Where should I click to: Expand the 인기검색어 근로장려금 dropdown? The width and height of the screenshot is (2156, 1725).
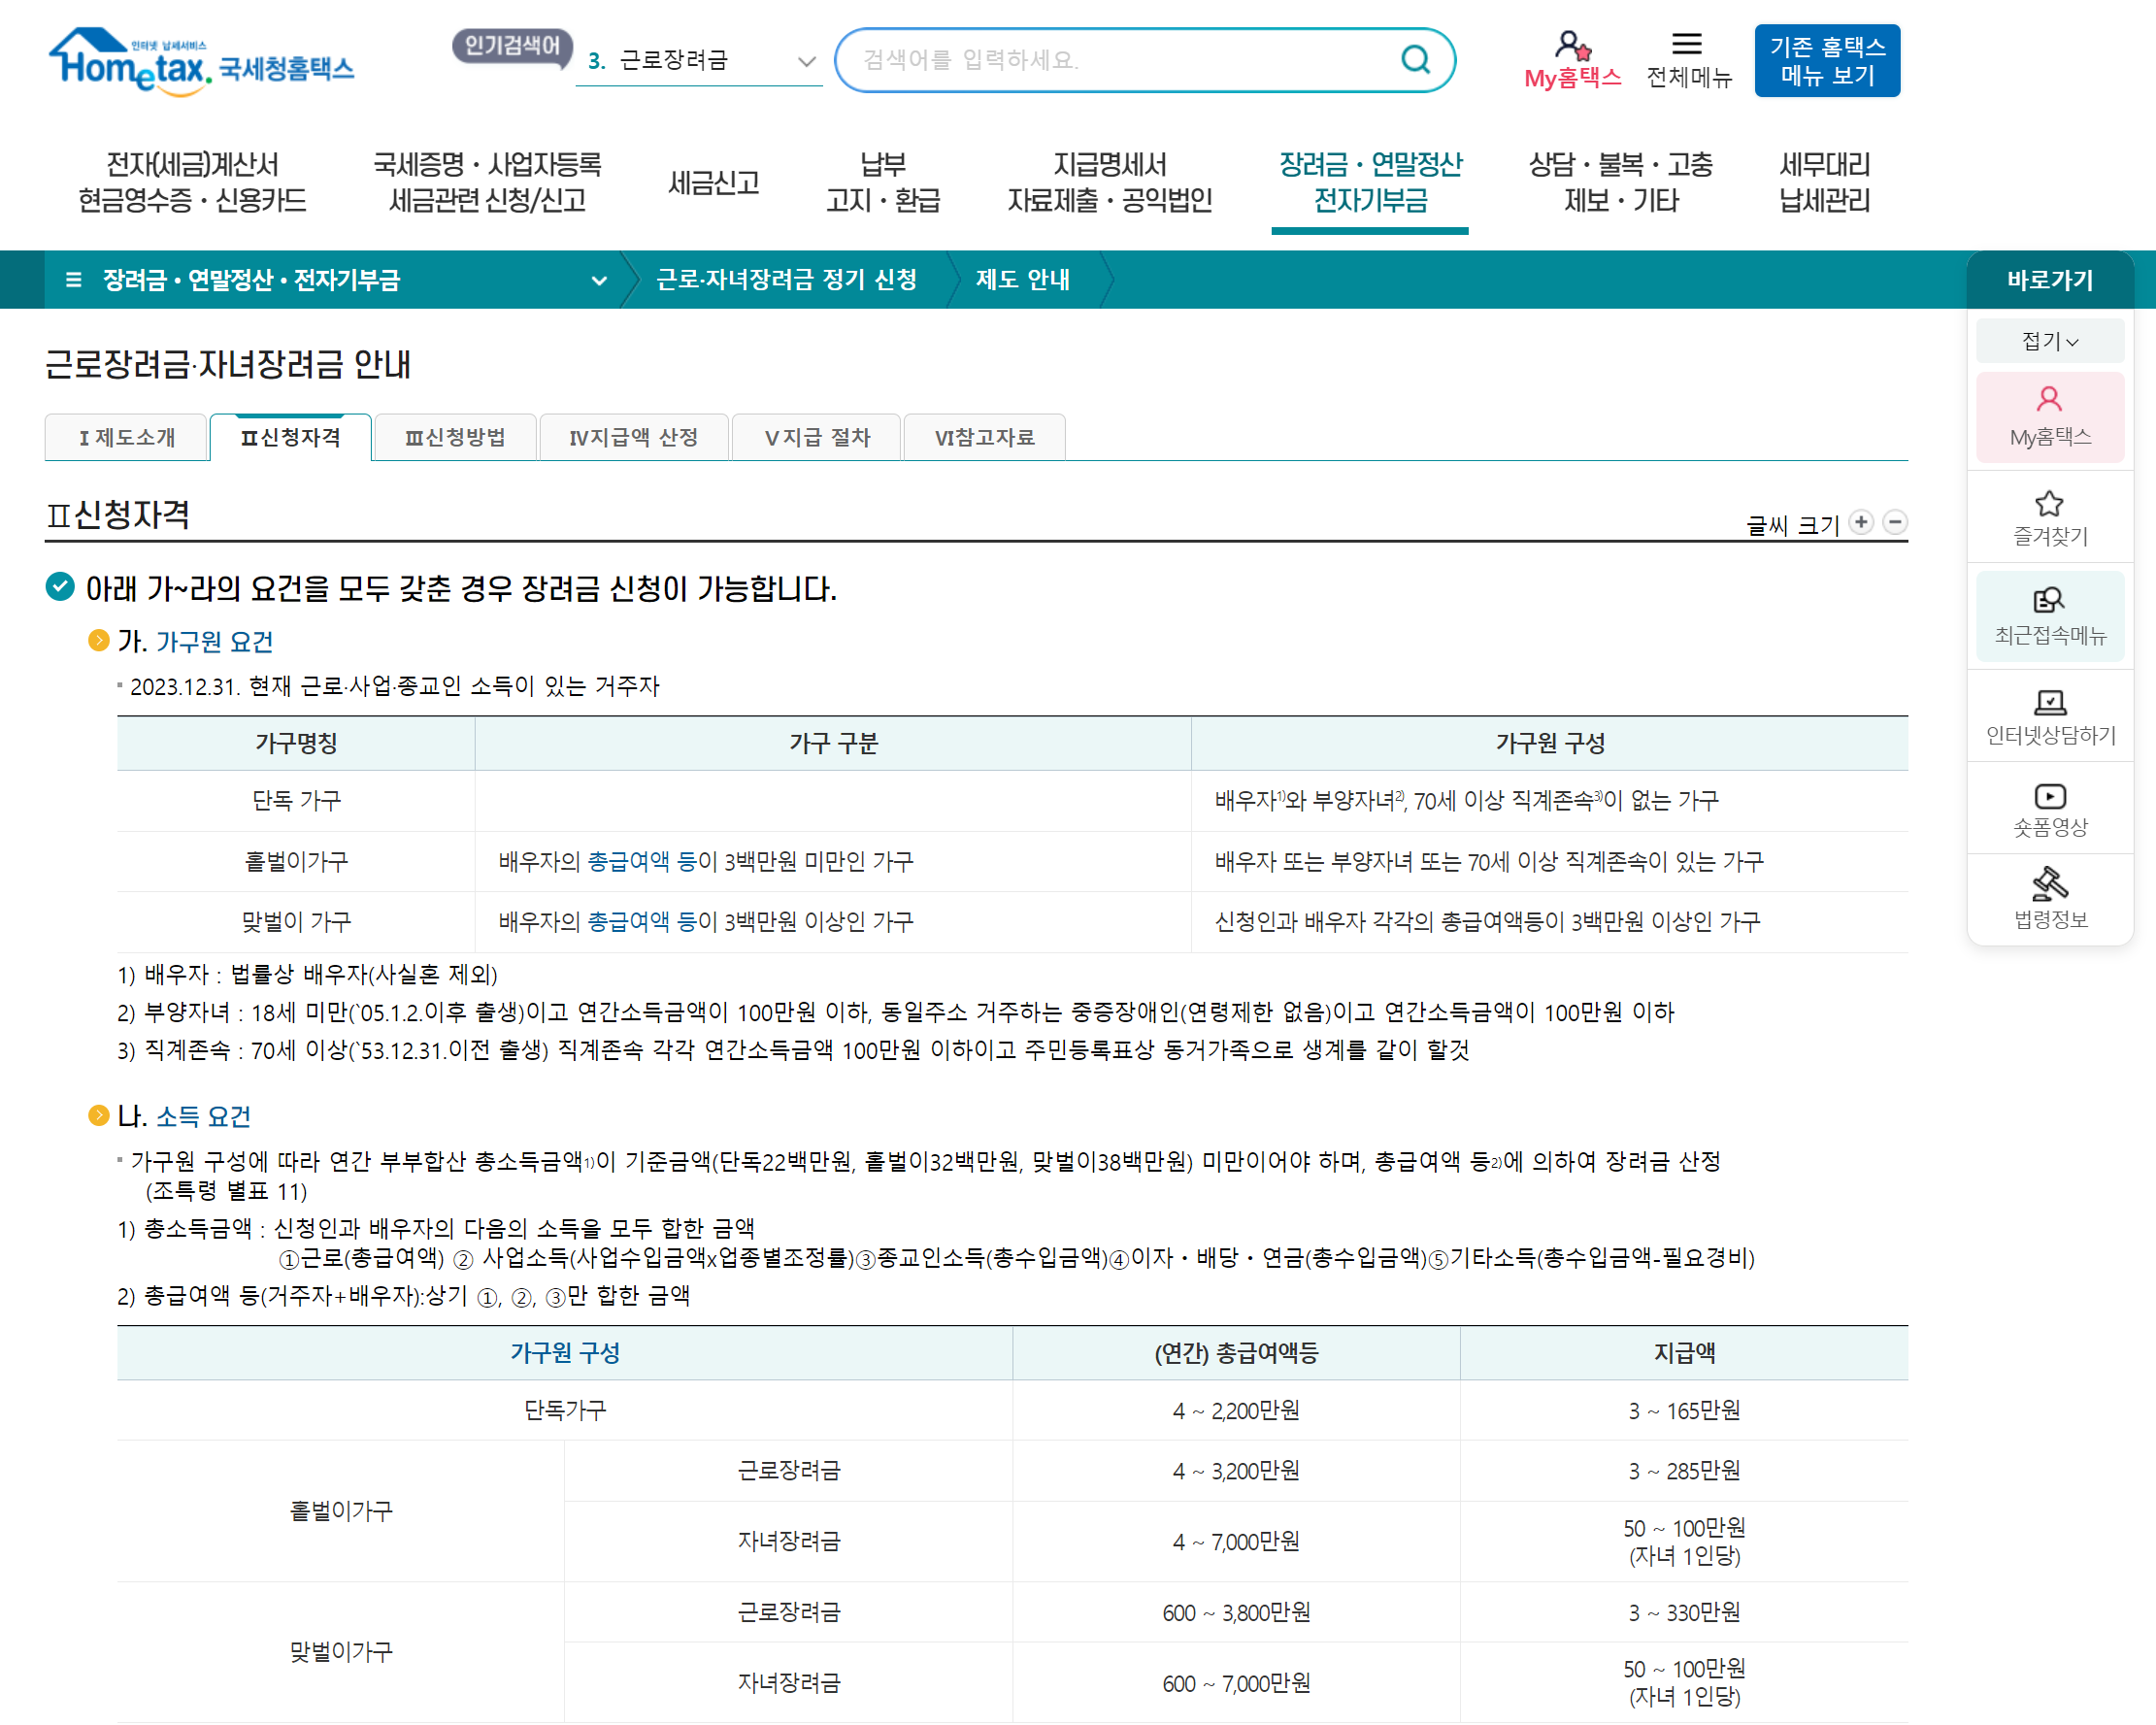click(x=806, y=61)
